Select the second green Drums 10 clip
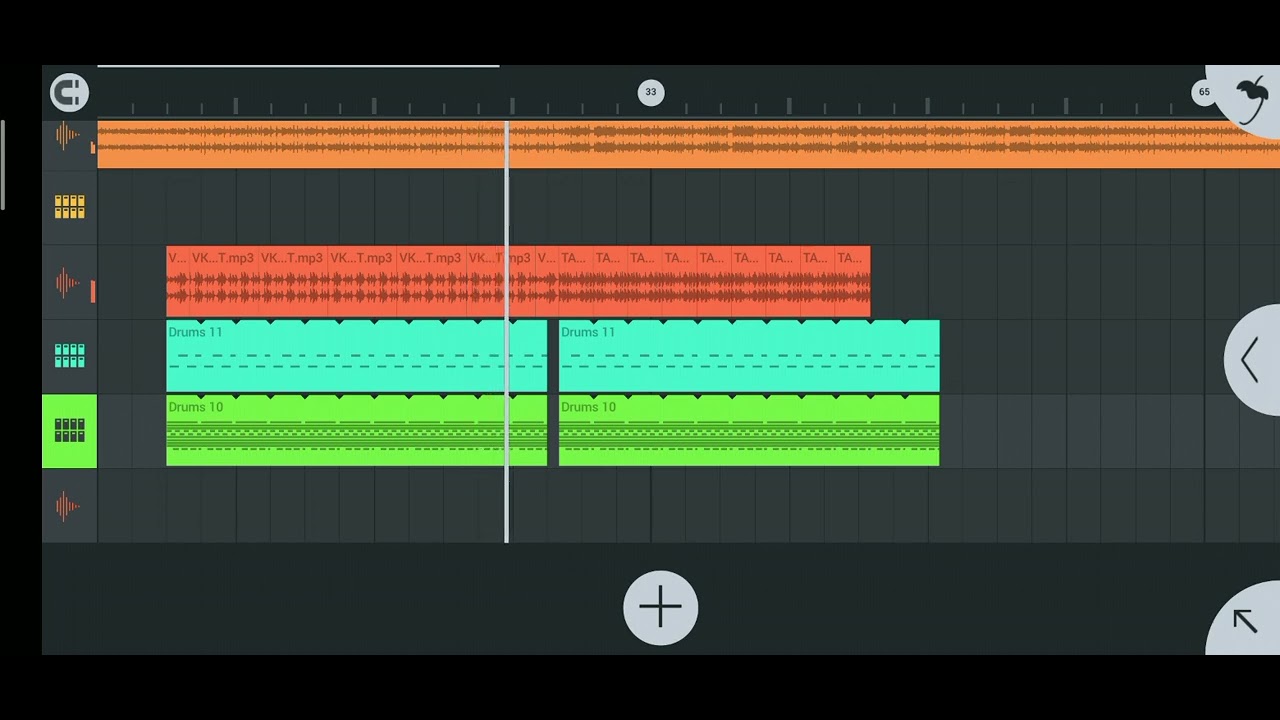 click(x=749, y=431)
